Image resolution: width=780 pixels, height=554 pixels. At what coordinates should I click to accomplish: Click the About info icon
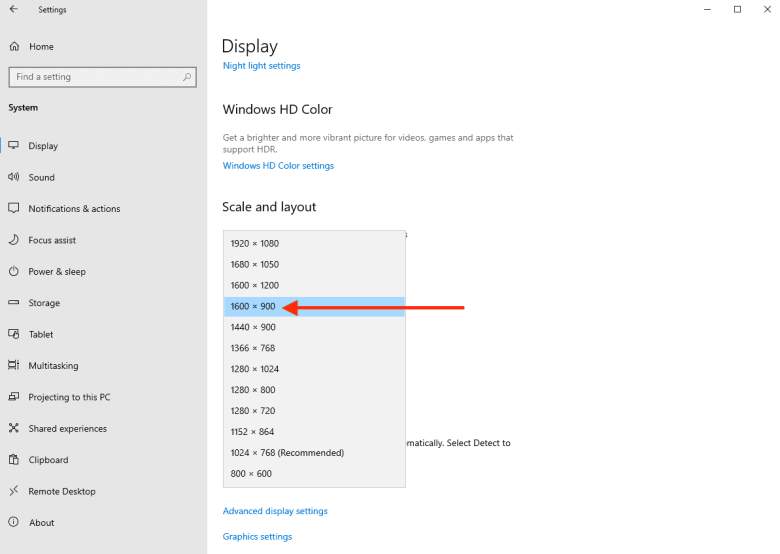click(14, 522)
